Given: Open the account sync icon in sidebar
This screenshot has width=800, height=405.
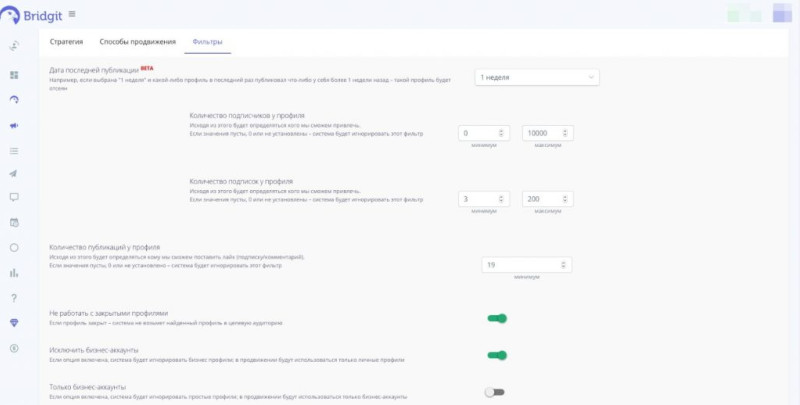Looking at the screenshot, I should 14,46.
